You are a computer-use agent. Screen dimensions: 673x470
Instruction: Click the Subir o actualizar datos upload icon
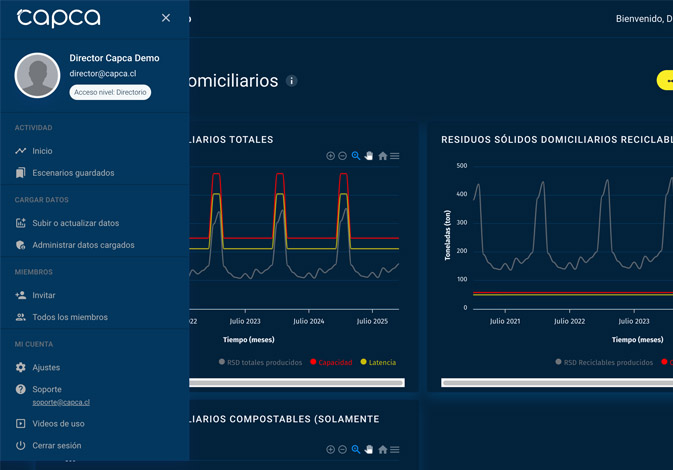coord(21,223)
